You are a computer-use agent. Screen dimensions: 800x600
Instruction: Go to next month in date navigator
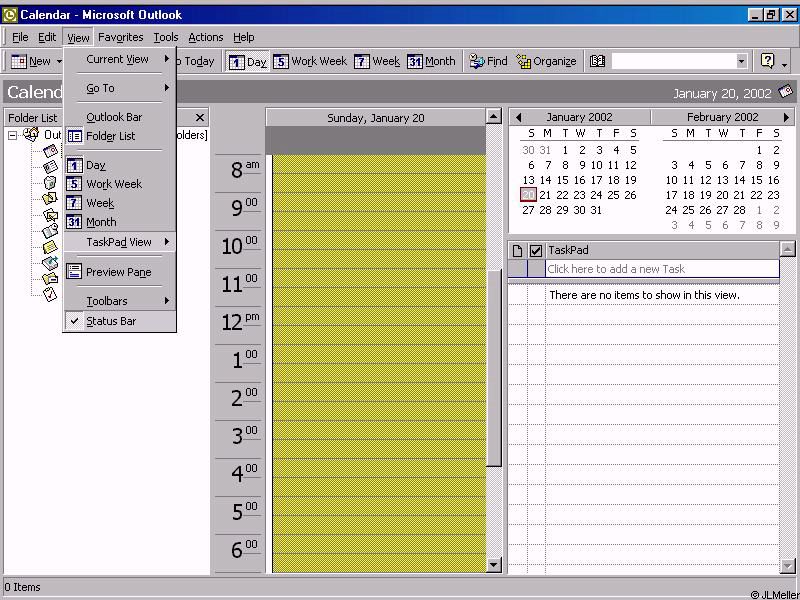click(786, 117)
